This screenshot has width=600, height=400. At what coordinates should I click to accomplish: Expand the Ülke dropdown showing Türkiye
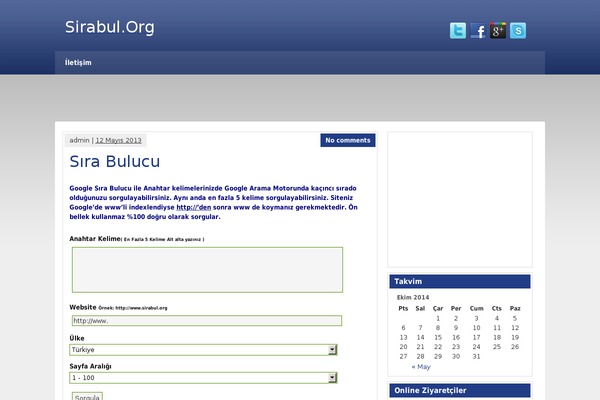(x=203, y=350)
